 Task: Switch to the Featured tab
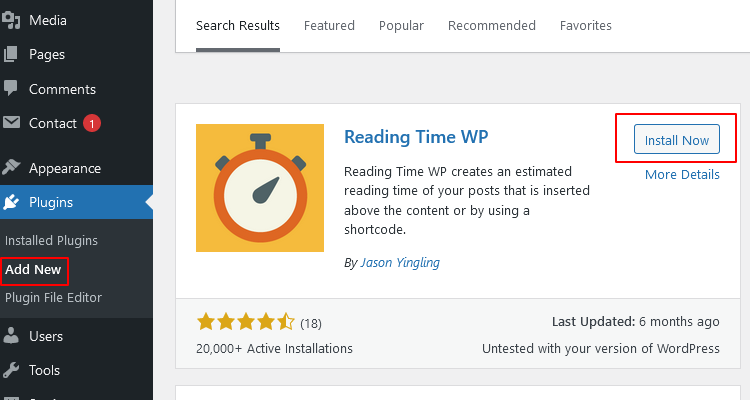329,25
